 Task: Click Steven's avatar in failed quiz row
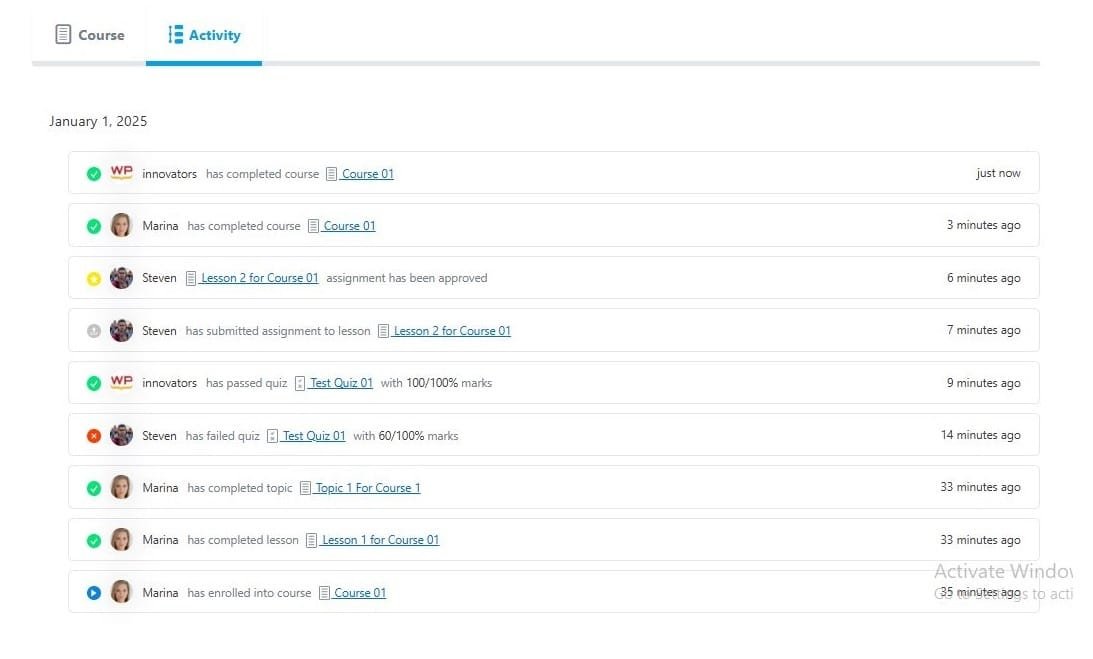tap(121, 434)
